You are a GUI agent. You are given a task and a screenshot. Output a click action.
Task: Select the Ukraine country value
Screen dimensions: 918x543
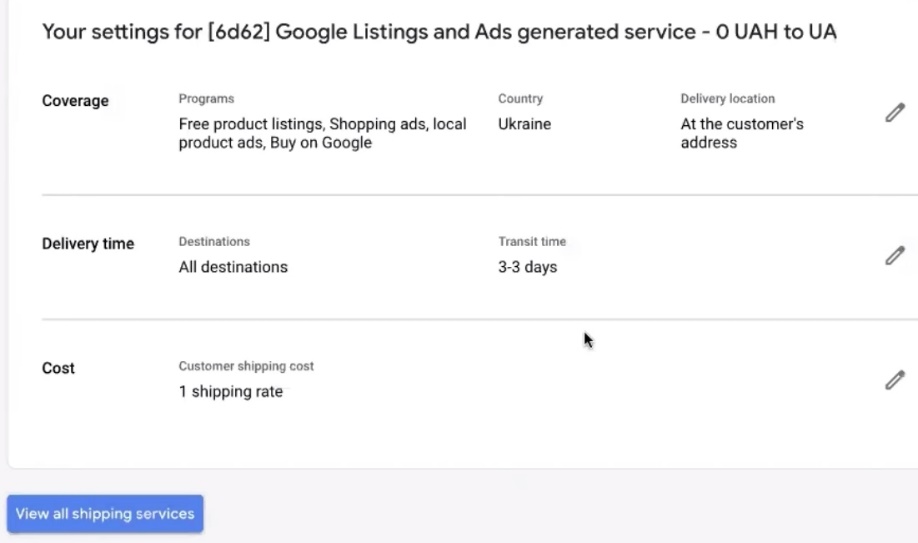pos(524,124)
